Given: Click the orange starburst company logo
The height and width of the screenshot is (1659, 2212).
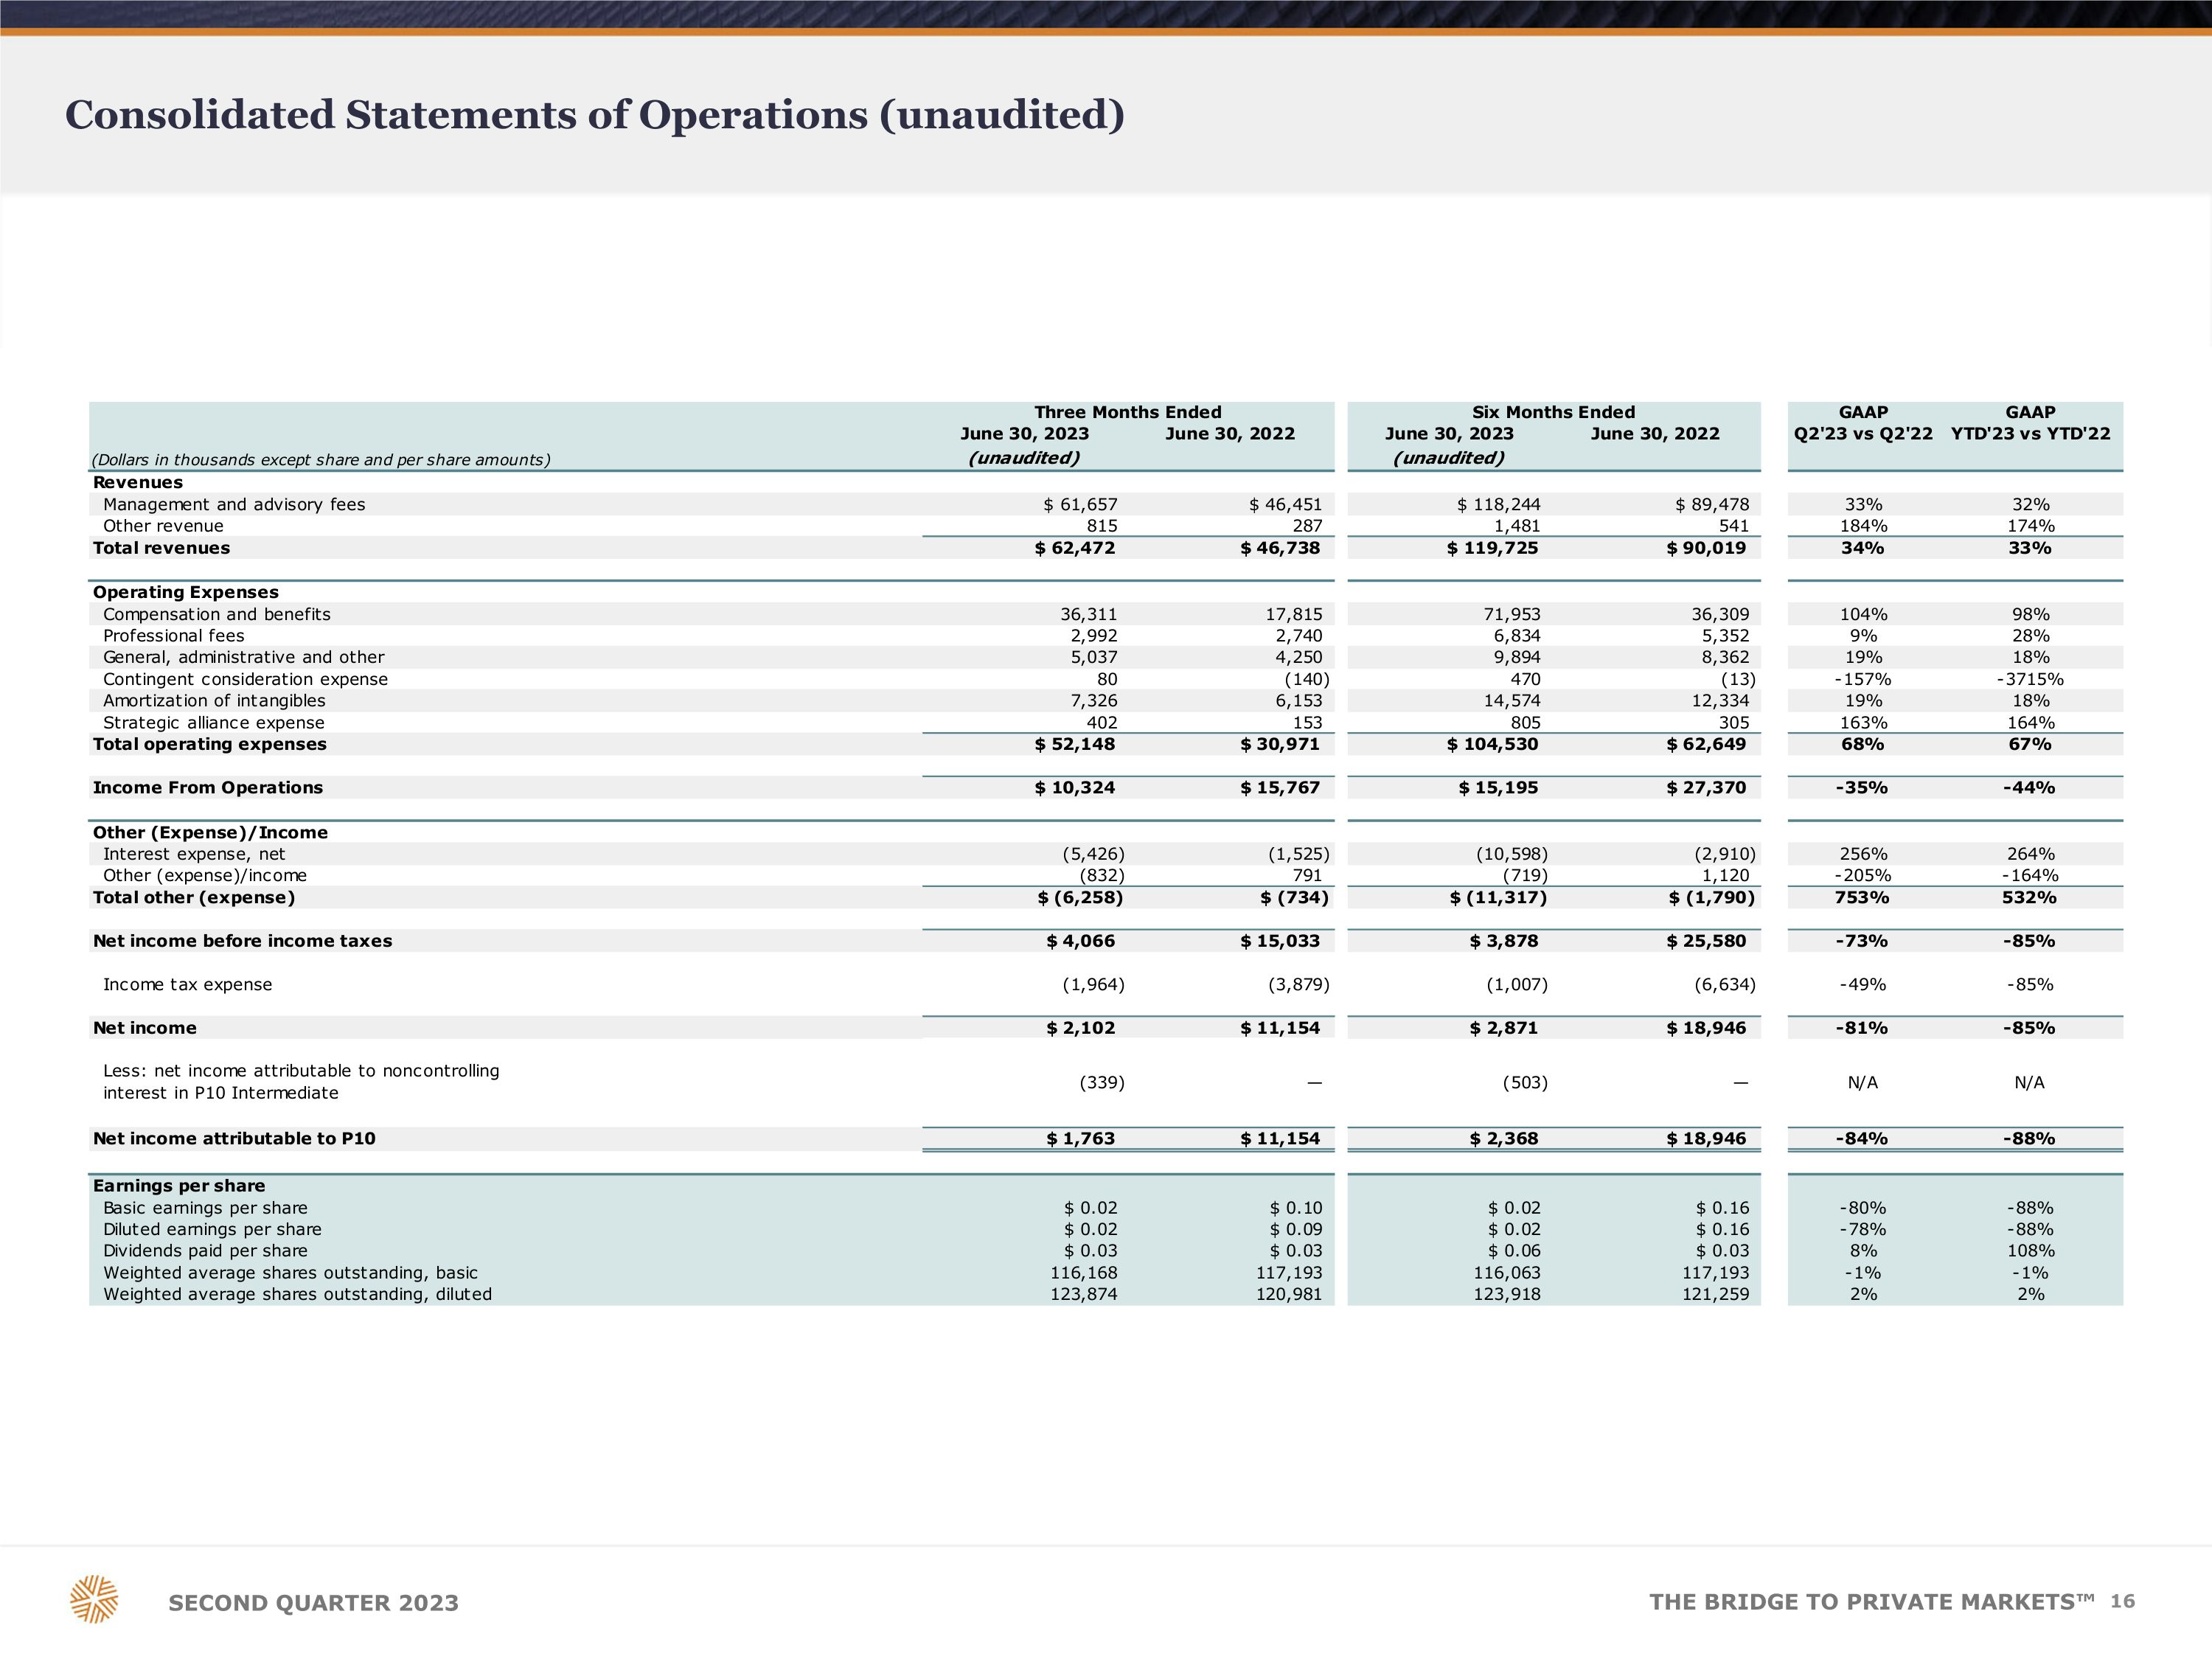Looking at the screenshot, I should click(x=94, y=1598).
